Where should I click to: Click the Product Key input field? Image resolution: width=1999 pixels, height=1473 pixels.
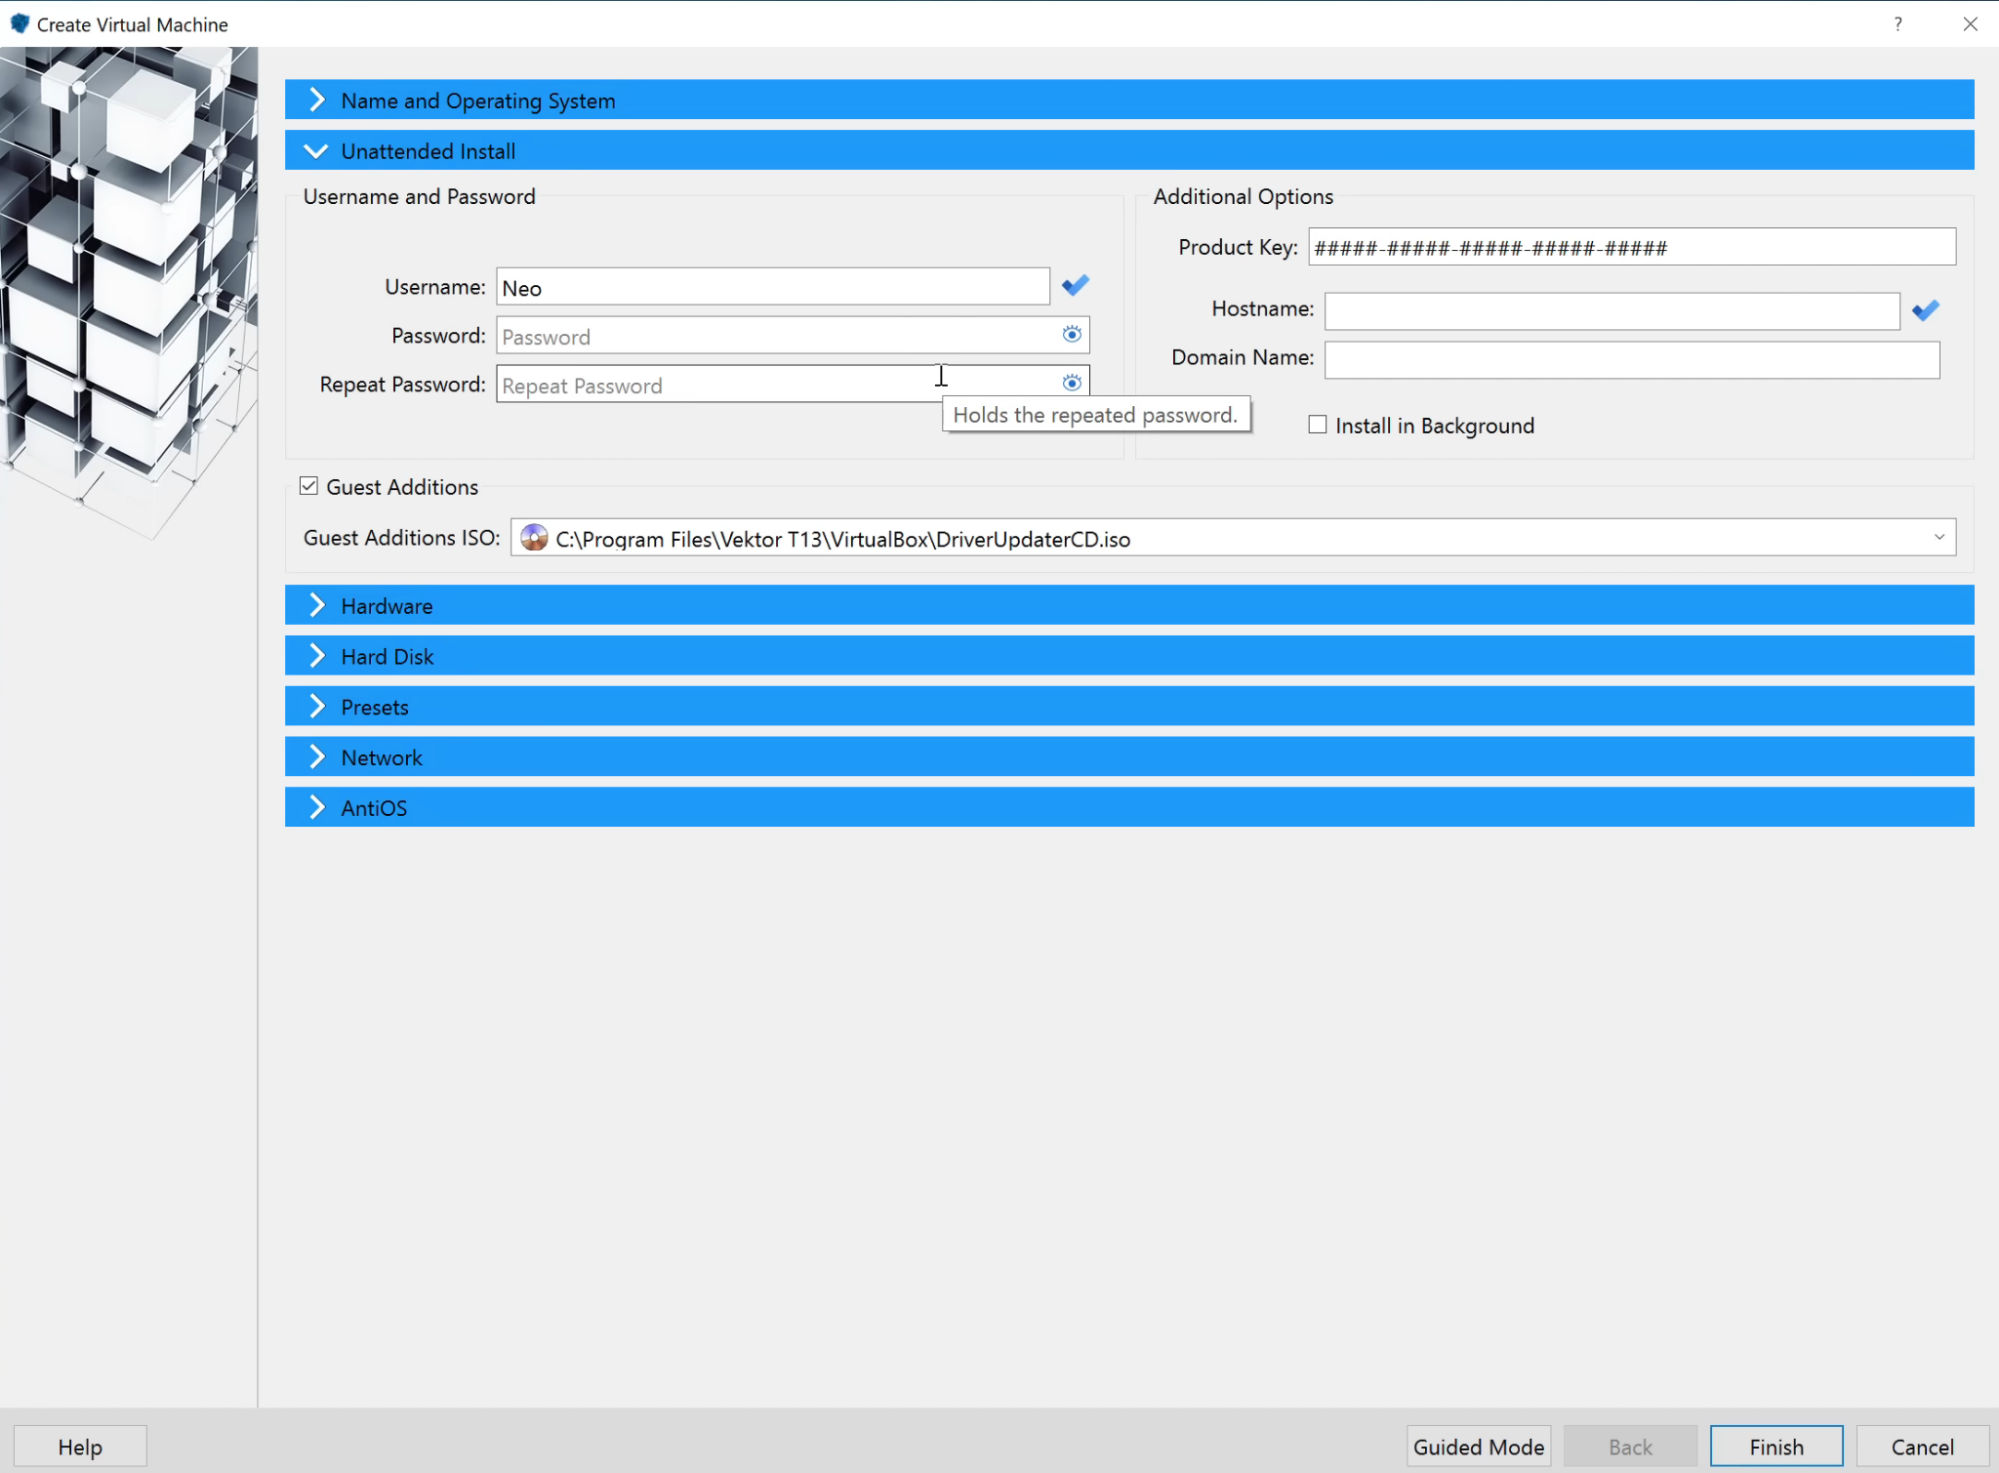[x=1632, y=247]
